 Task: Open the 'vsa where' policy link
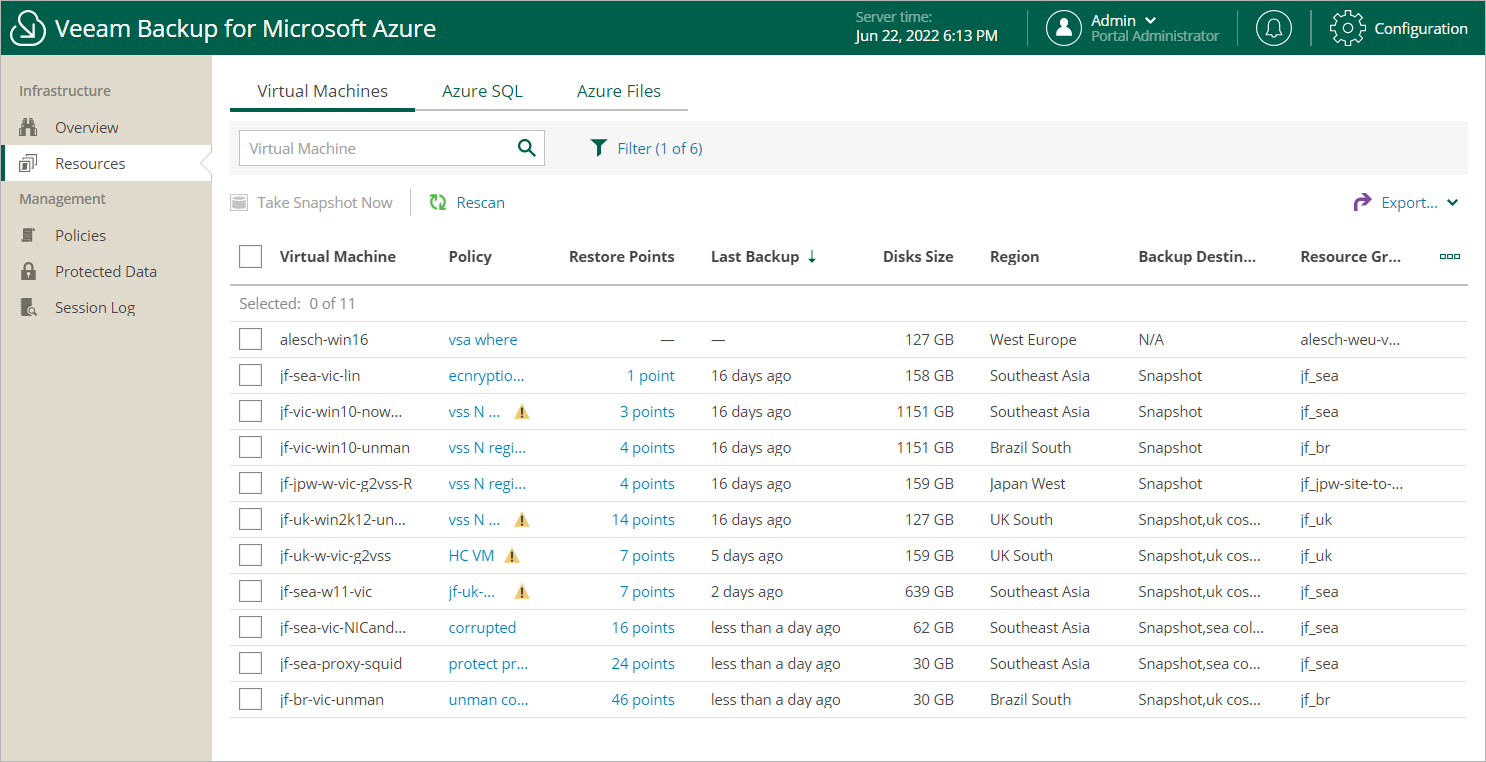pyautogui.click(x=483, y=339)
